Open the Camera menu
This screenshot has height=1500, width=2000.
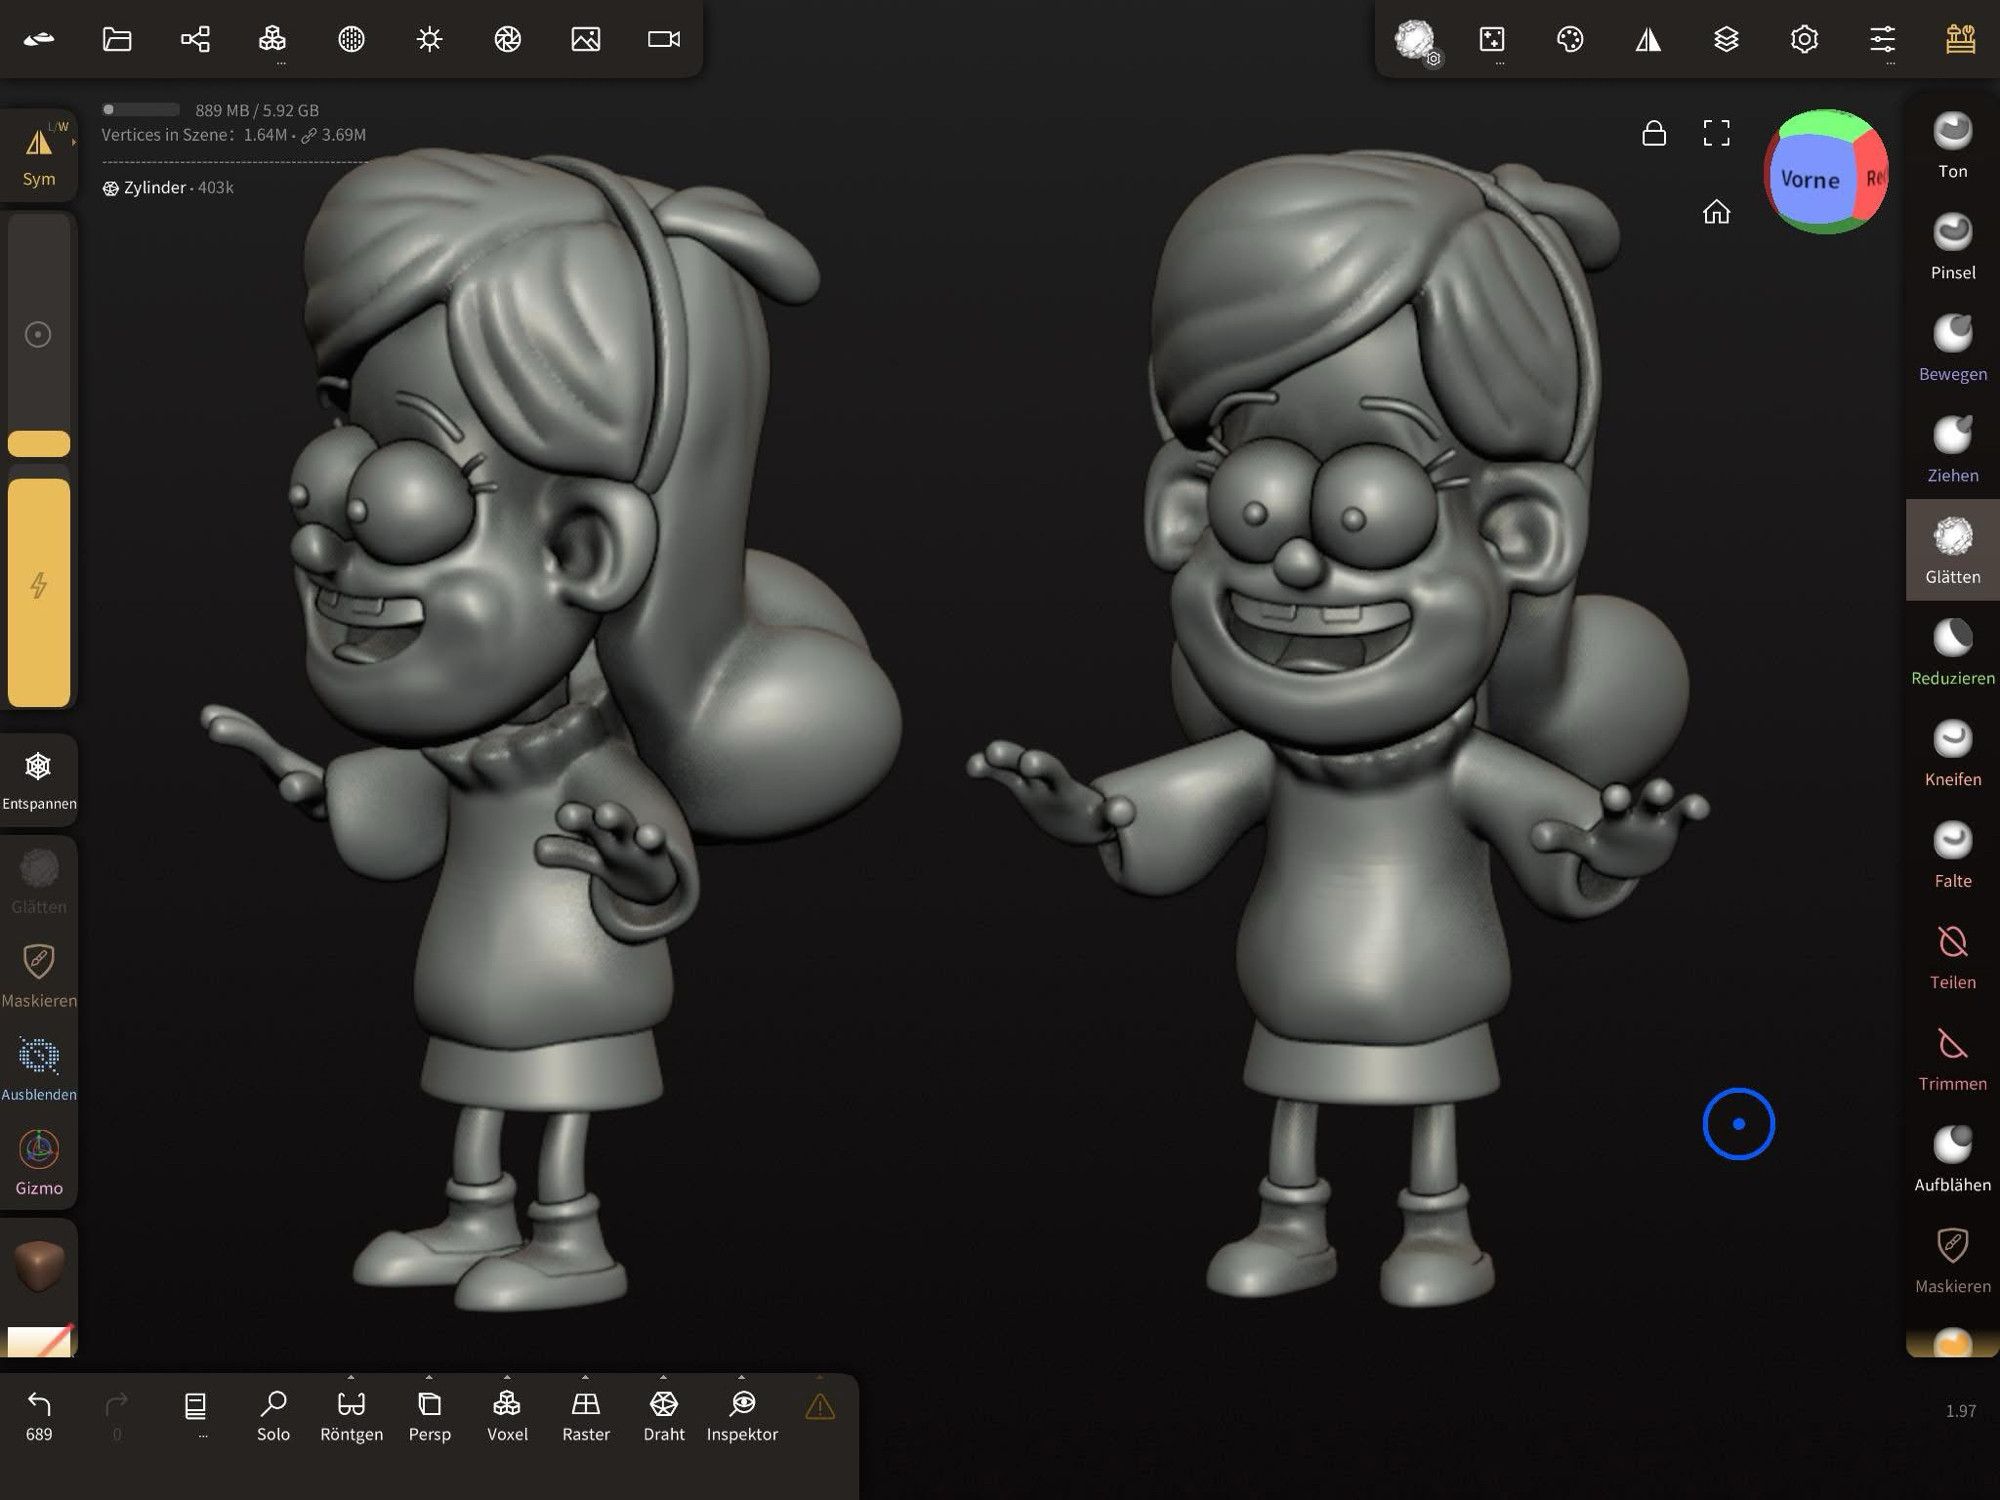click(x=664, y=39)
